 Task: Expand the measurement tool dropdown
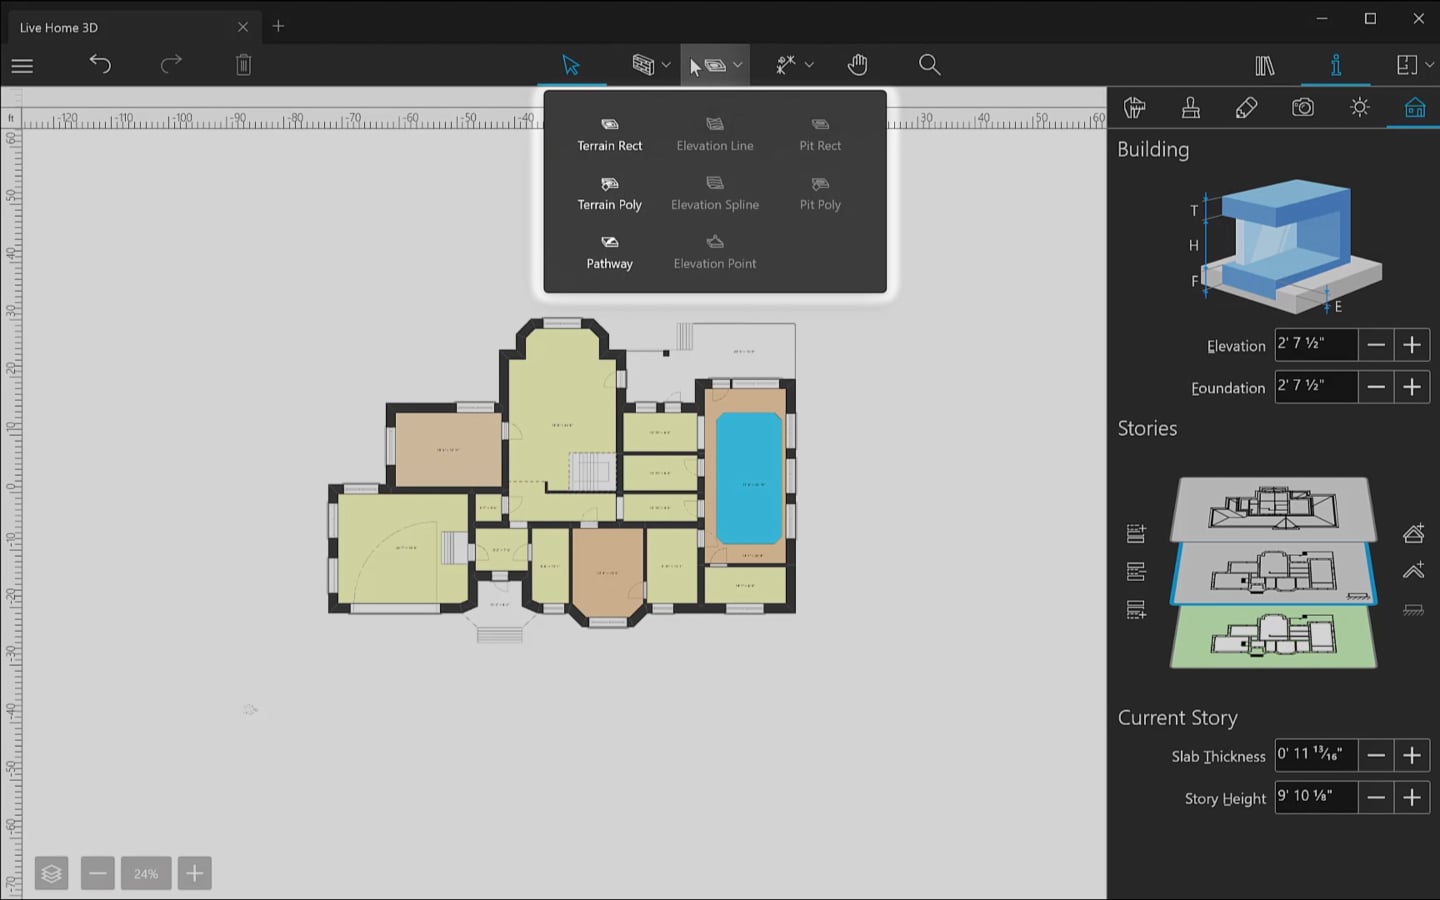[810, 64]
